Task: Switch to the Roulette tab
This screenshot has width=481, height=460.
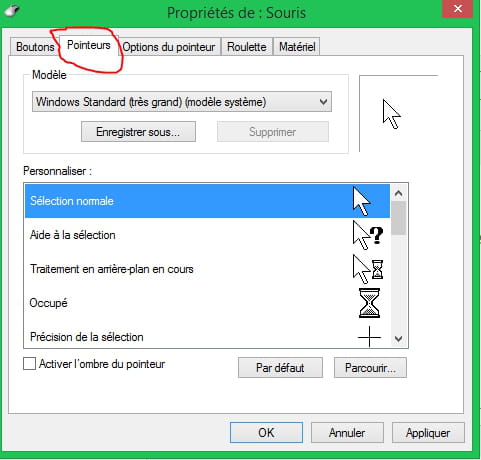Action: (247, 47)
